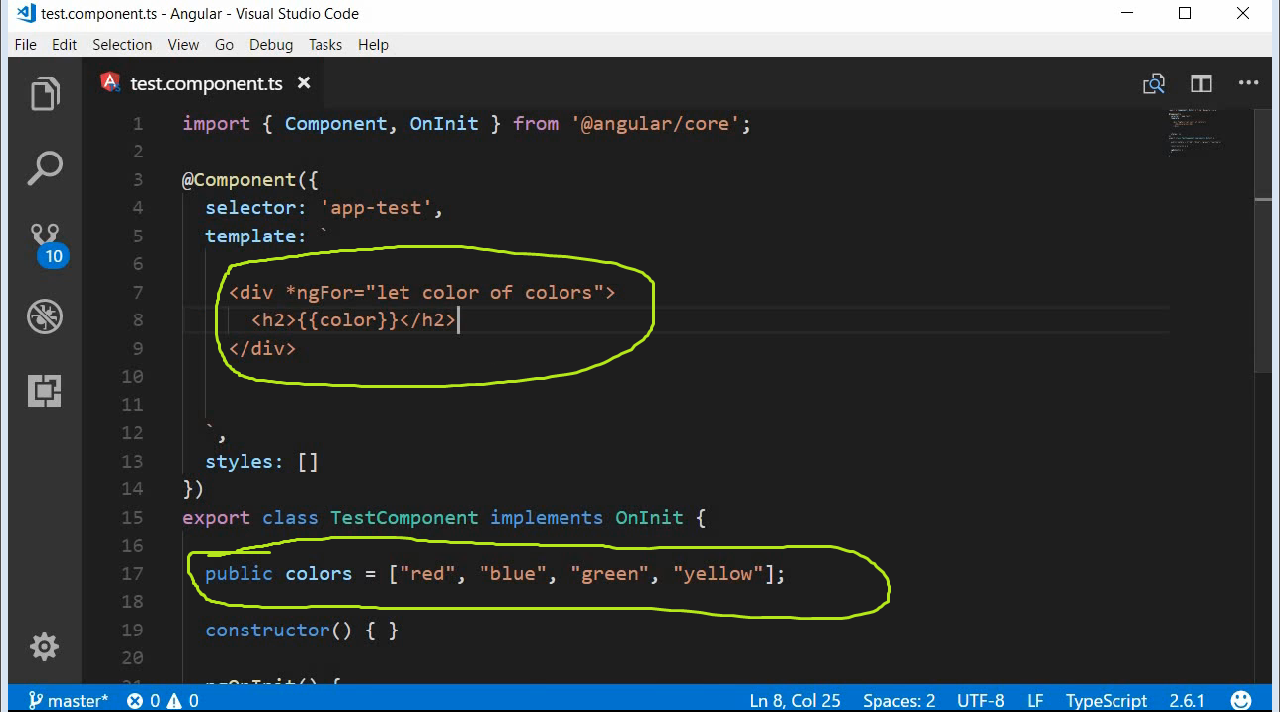Open the Debug menu

(270, 44)
